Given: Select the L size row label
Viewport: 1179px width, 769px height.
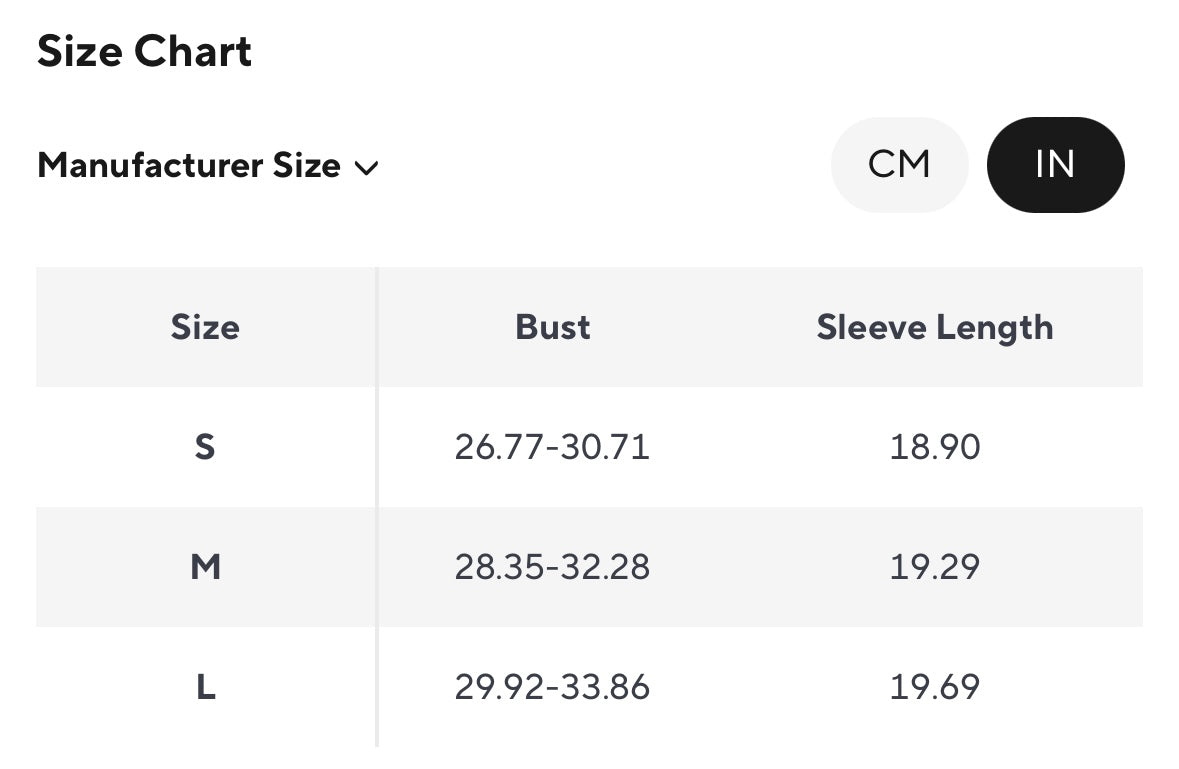Looking at the screenshot, I should tap(205, 687).
